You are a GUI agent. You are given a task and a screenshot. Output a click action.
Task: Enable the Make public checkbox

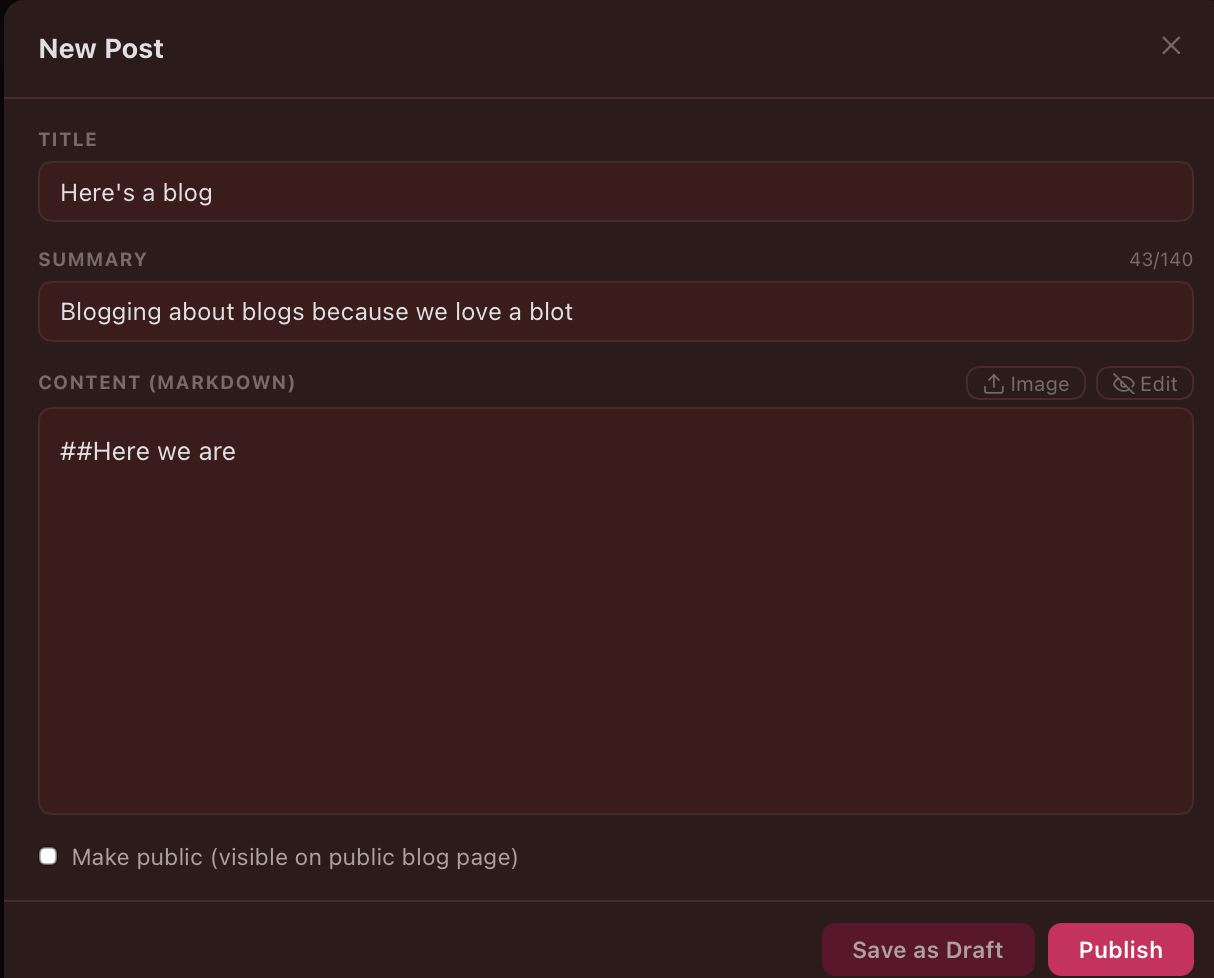[48, 856]
